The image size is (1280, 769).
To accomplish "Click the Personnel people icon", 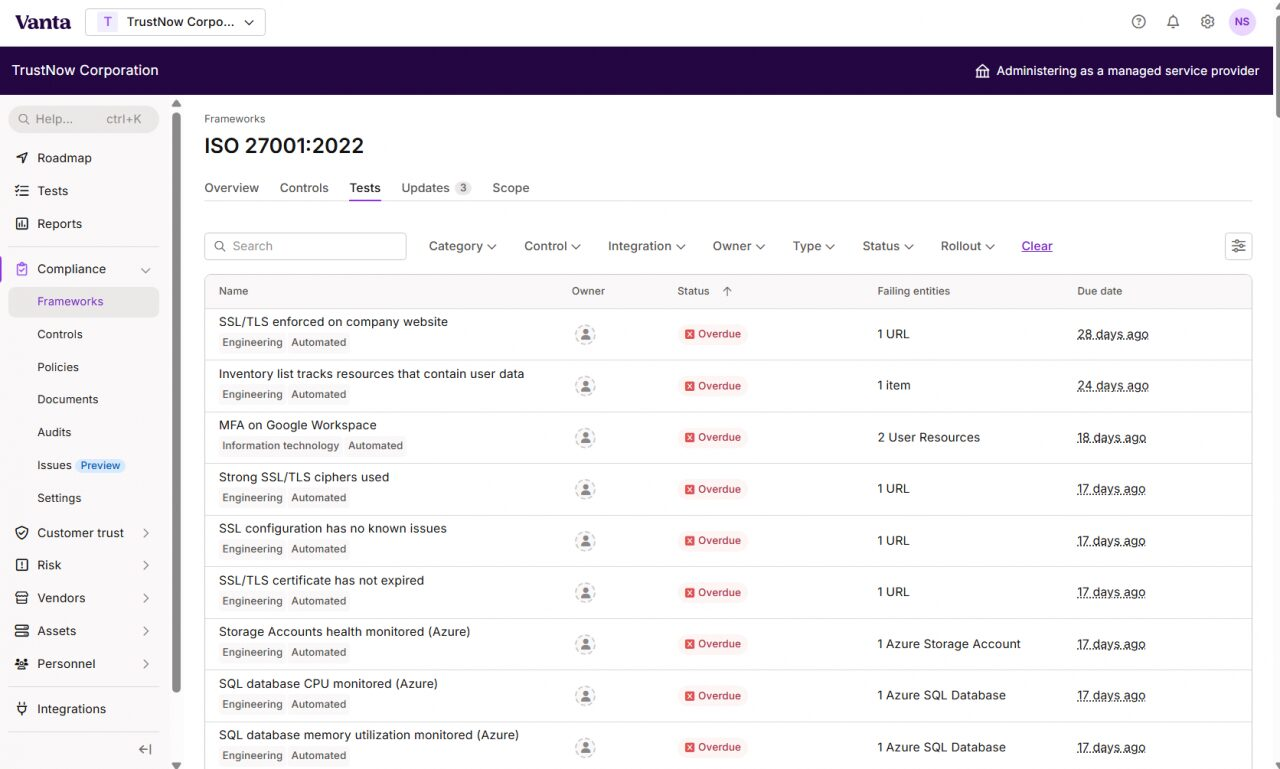I will tap(22, 664).
